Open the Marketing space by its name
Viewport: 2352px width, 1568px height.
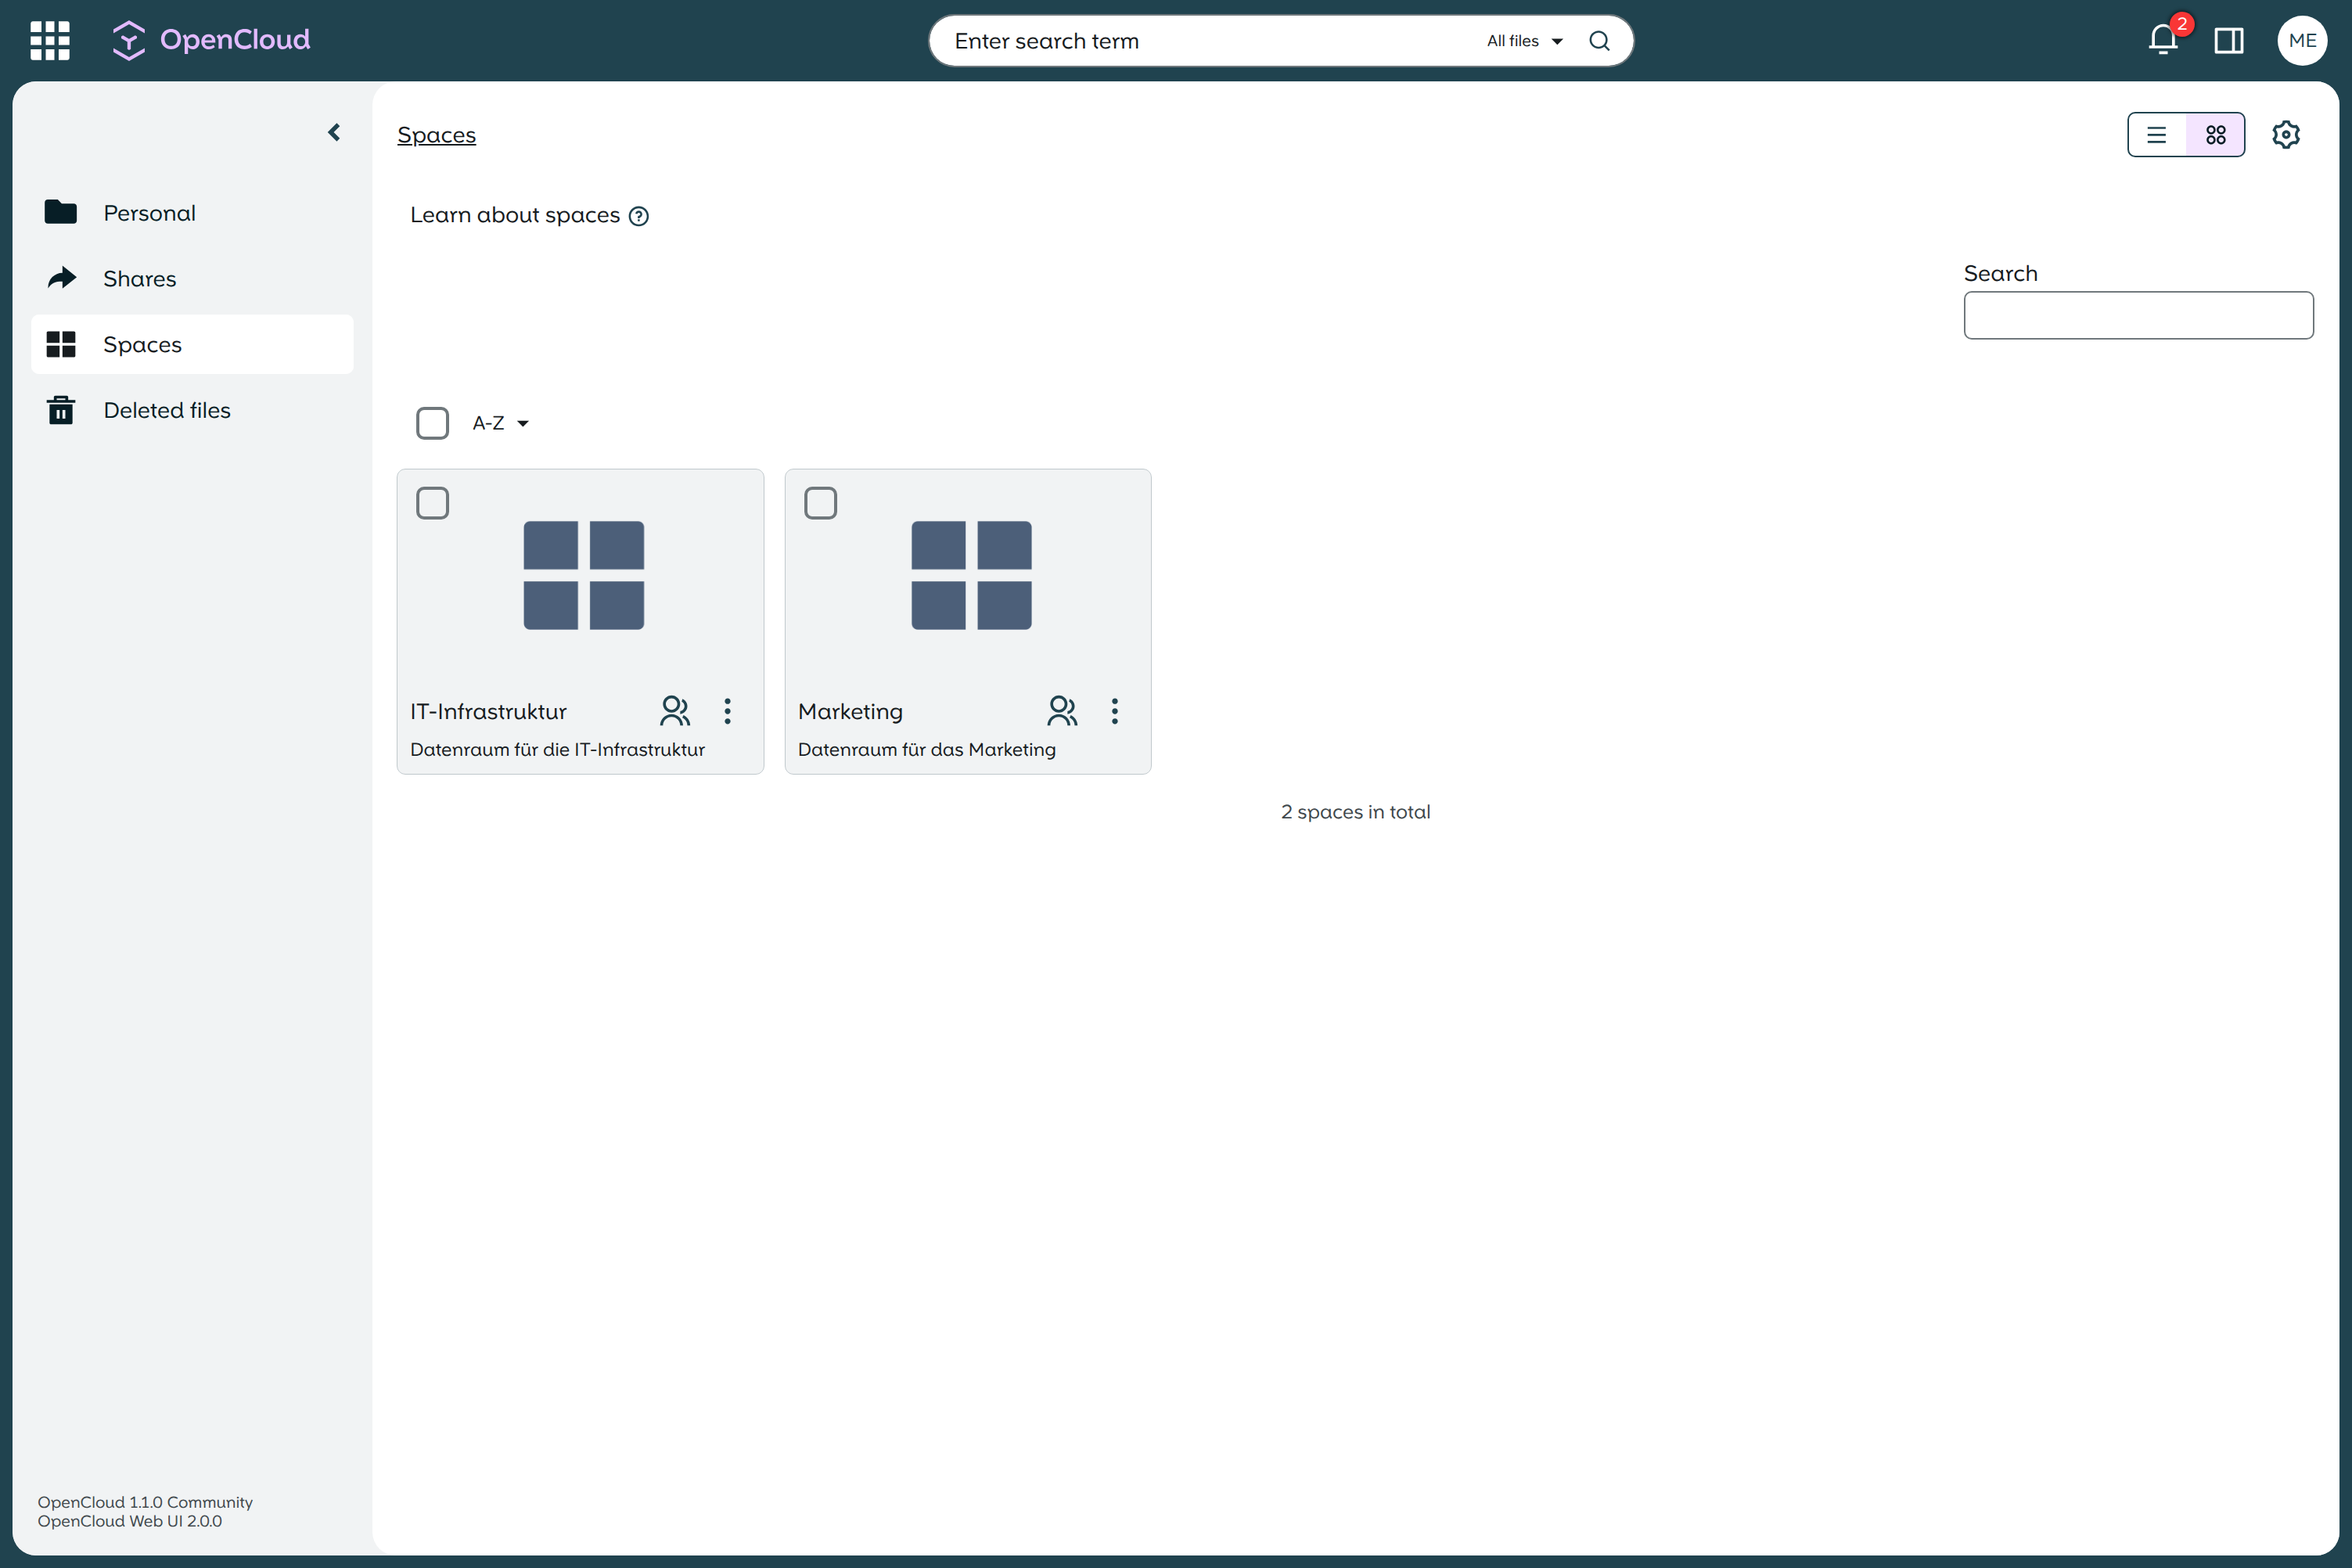click(850, 712)
